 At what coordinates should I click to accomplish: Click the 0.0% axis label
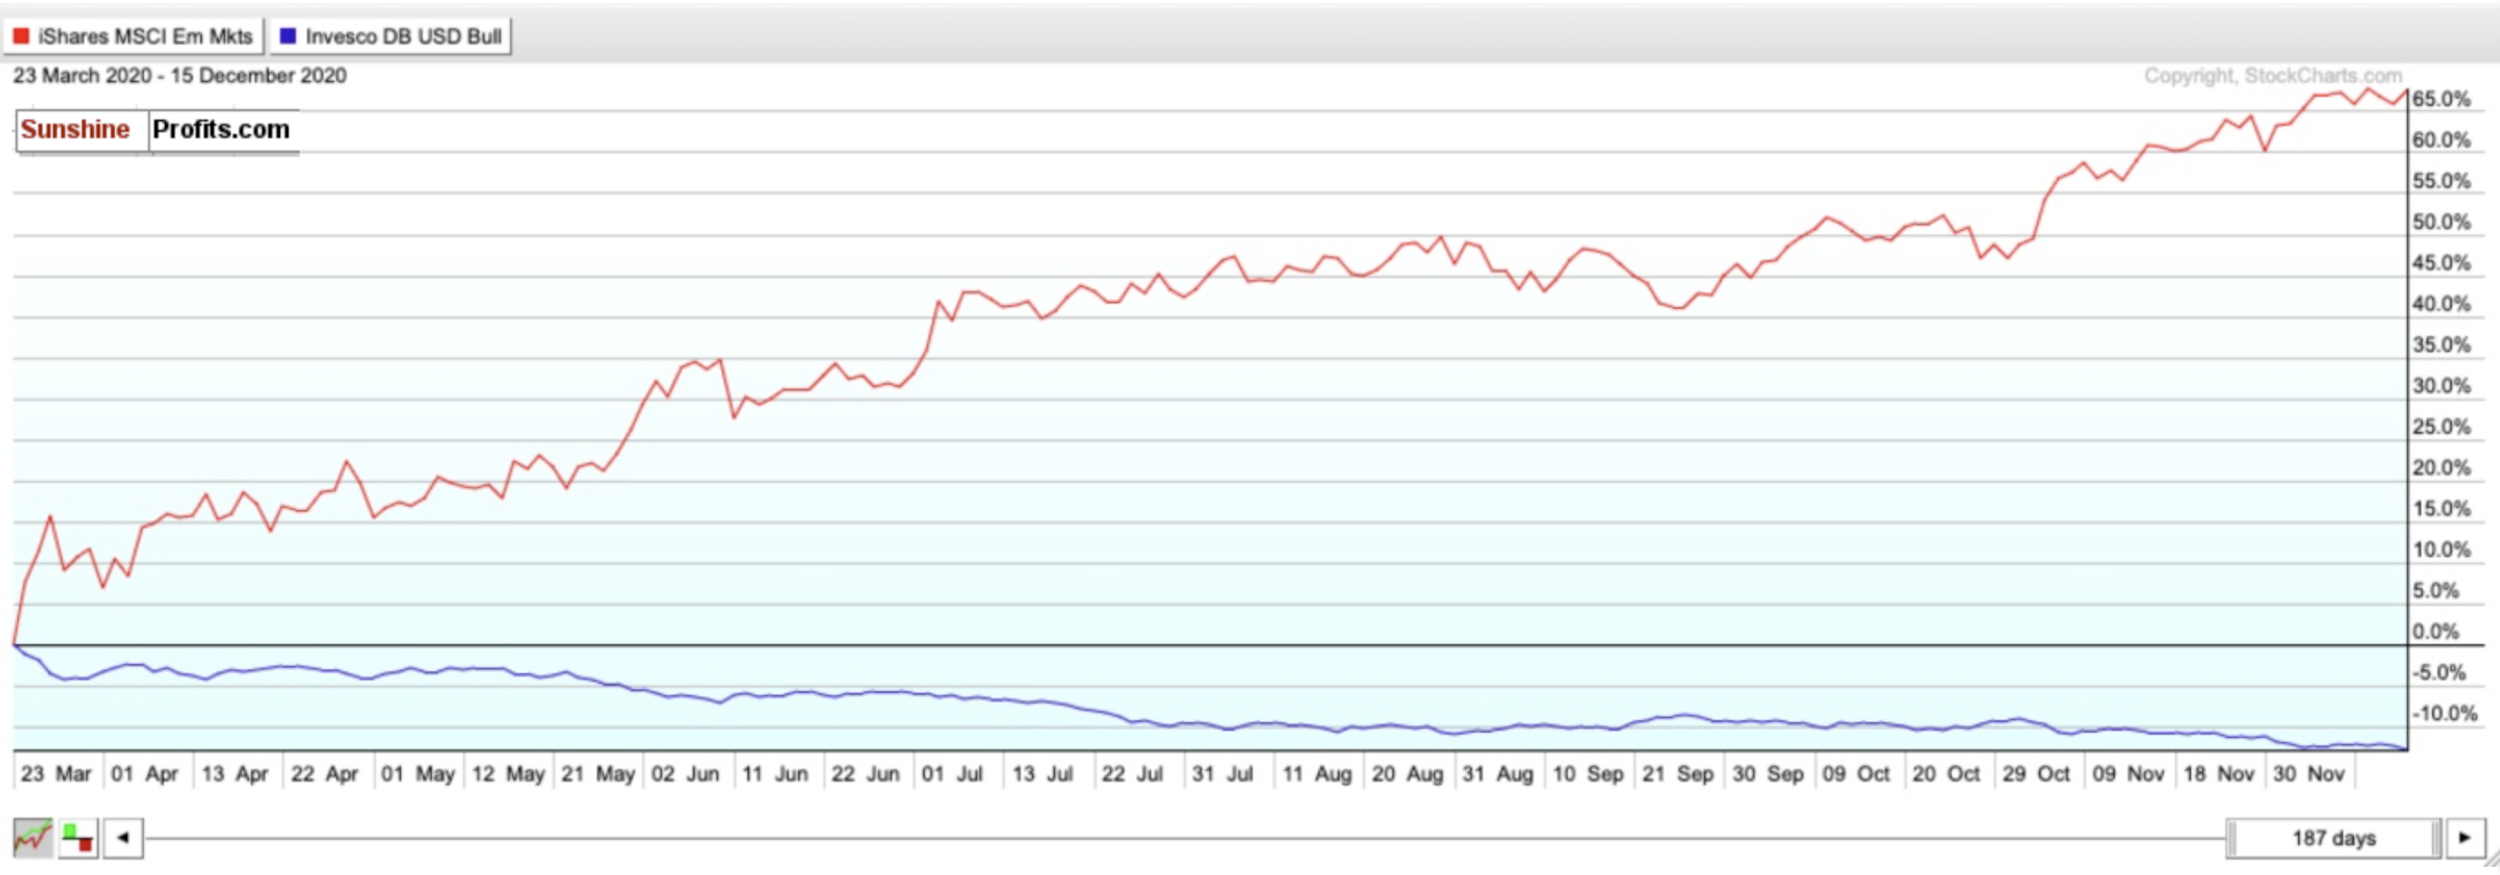pyautogui.click(x=2435, y=632)
